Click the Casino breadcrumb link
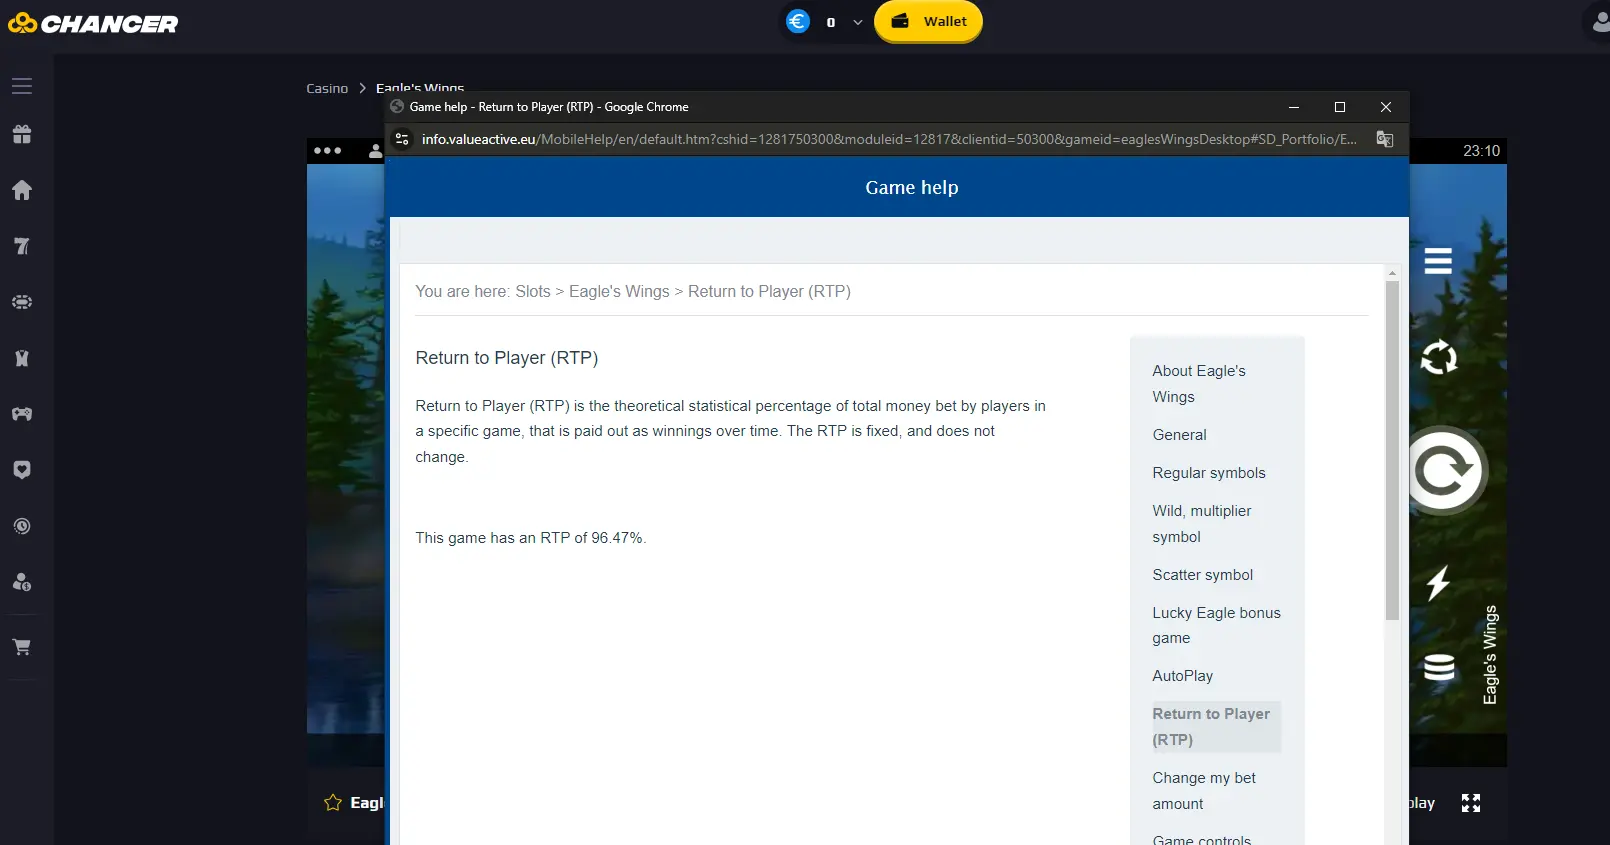Image resolution: width=1610 pixels, height=845 pixels. [x=327, y=88]
